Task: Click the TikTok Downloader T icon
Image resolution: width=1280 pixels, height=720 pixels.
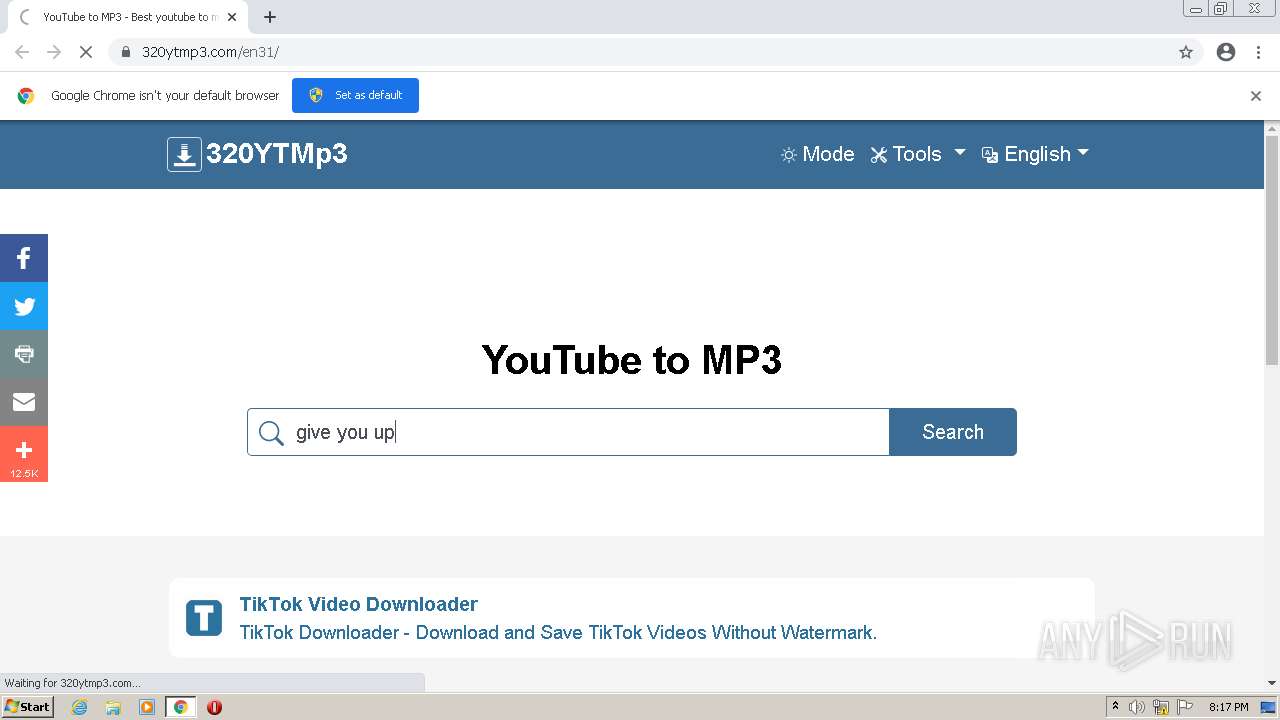Action: click(x=204, y=618)
